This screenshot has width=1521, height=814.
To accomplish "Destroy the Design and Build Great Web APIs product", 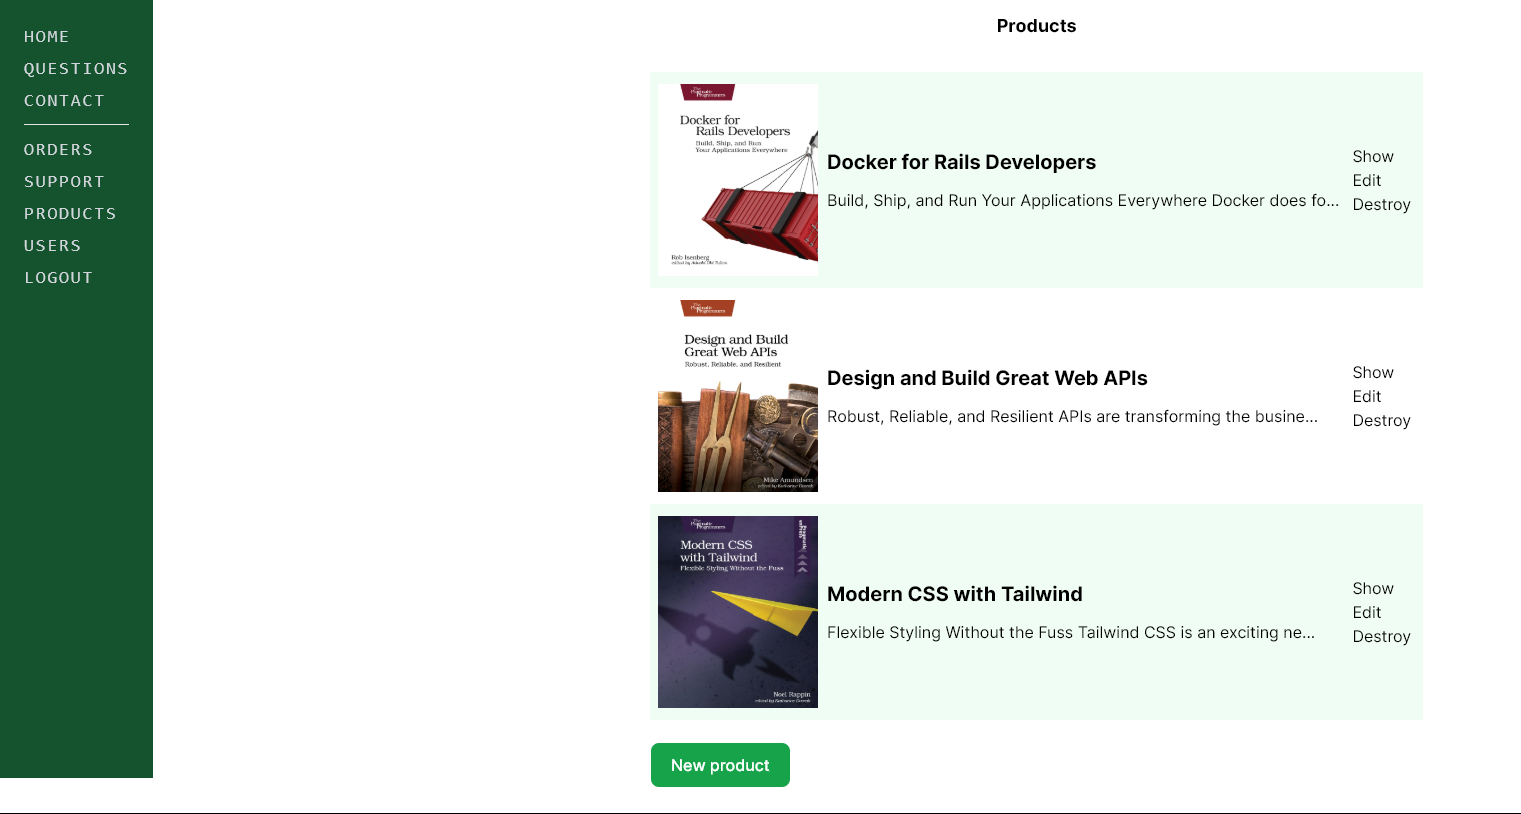I will [x=1381, y=421].
